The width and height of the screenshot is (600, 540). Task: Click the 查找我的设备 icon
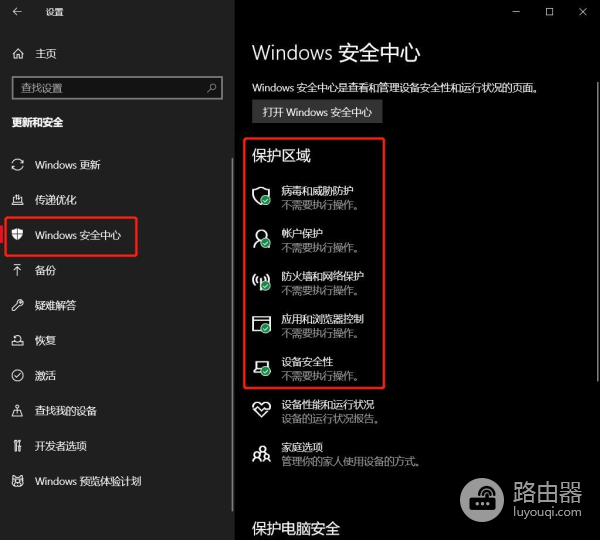point(17,411)
